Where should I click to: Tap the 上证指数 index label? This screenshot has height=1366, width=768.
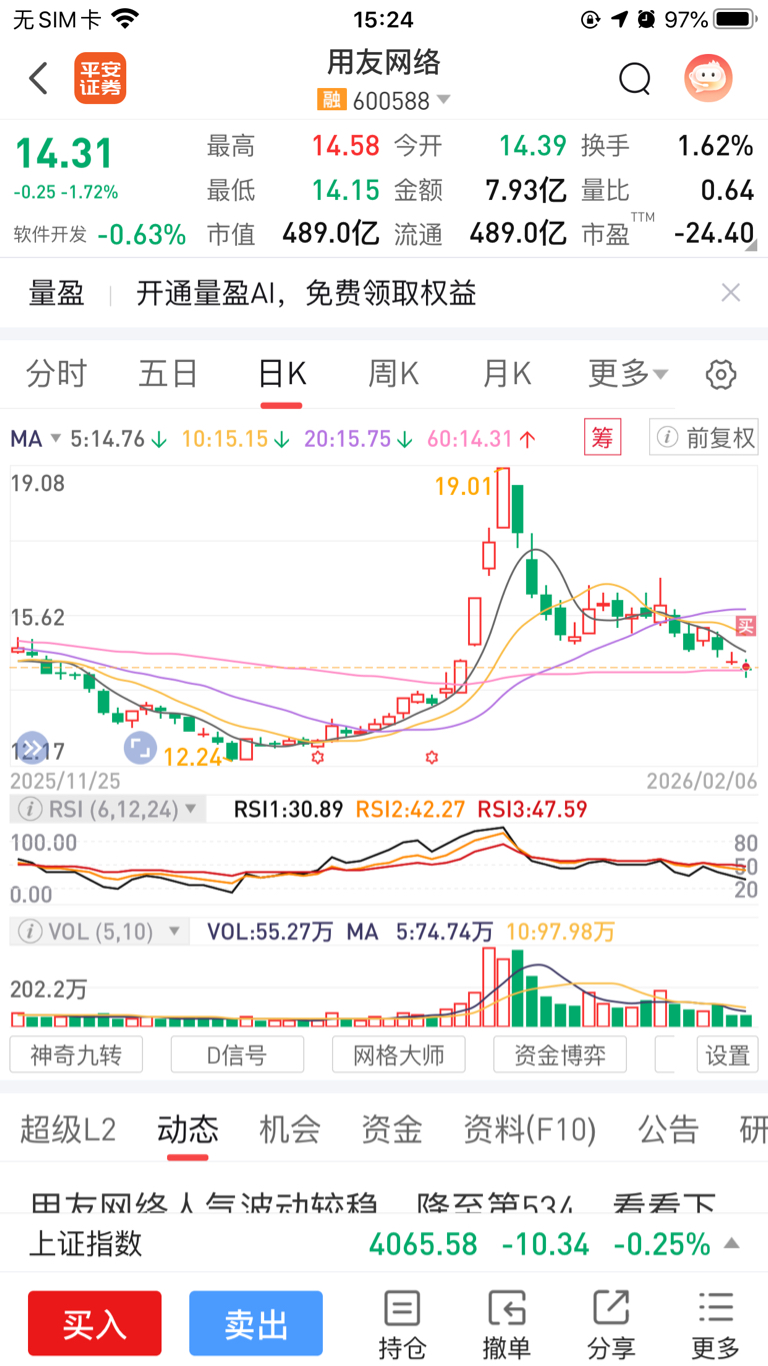(86, 1243)
